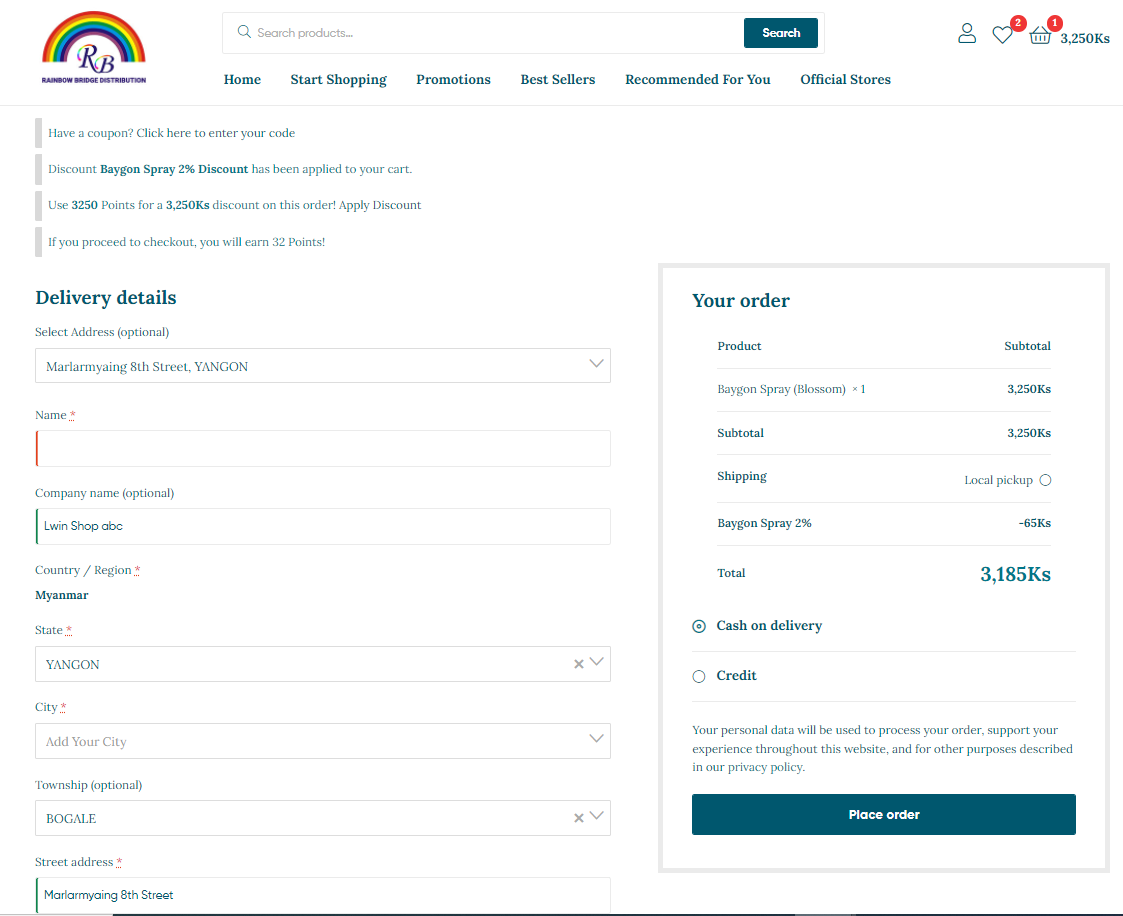This screenshot has height=916, width=1123.
Task: Click the Place order button
Action: click(x=884, y=814)
